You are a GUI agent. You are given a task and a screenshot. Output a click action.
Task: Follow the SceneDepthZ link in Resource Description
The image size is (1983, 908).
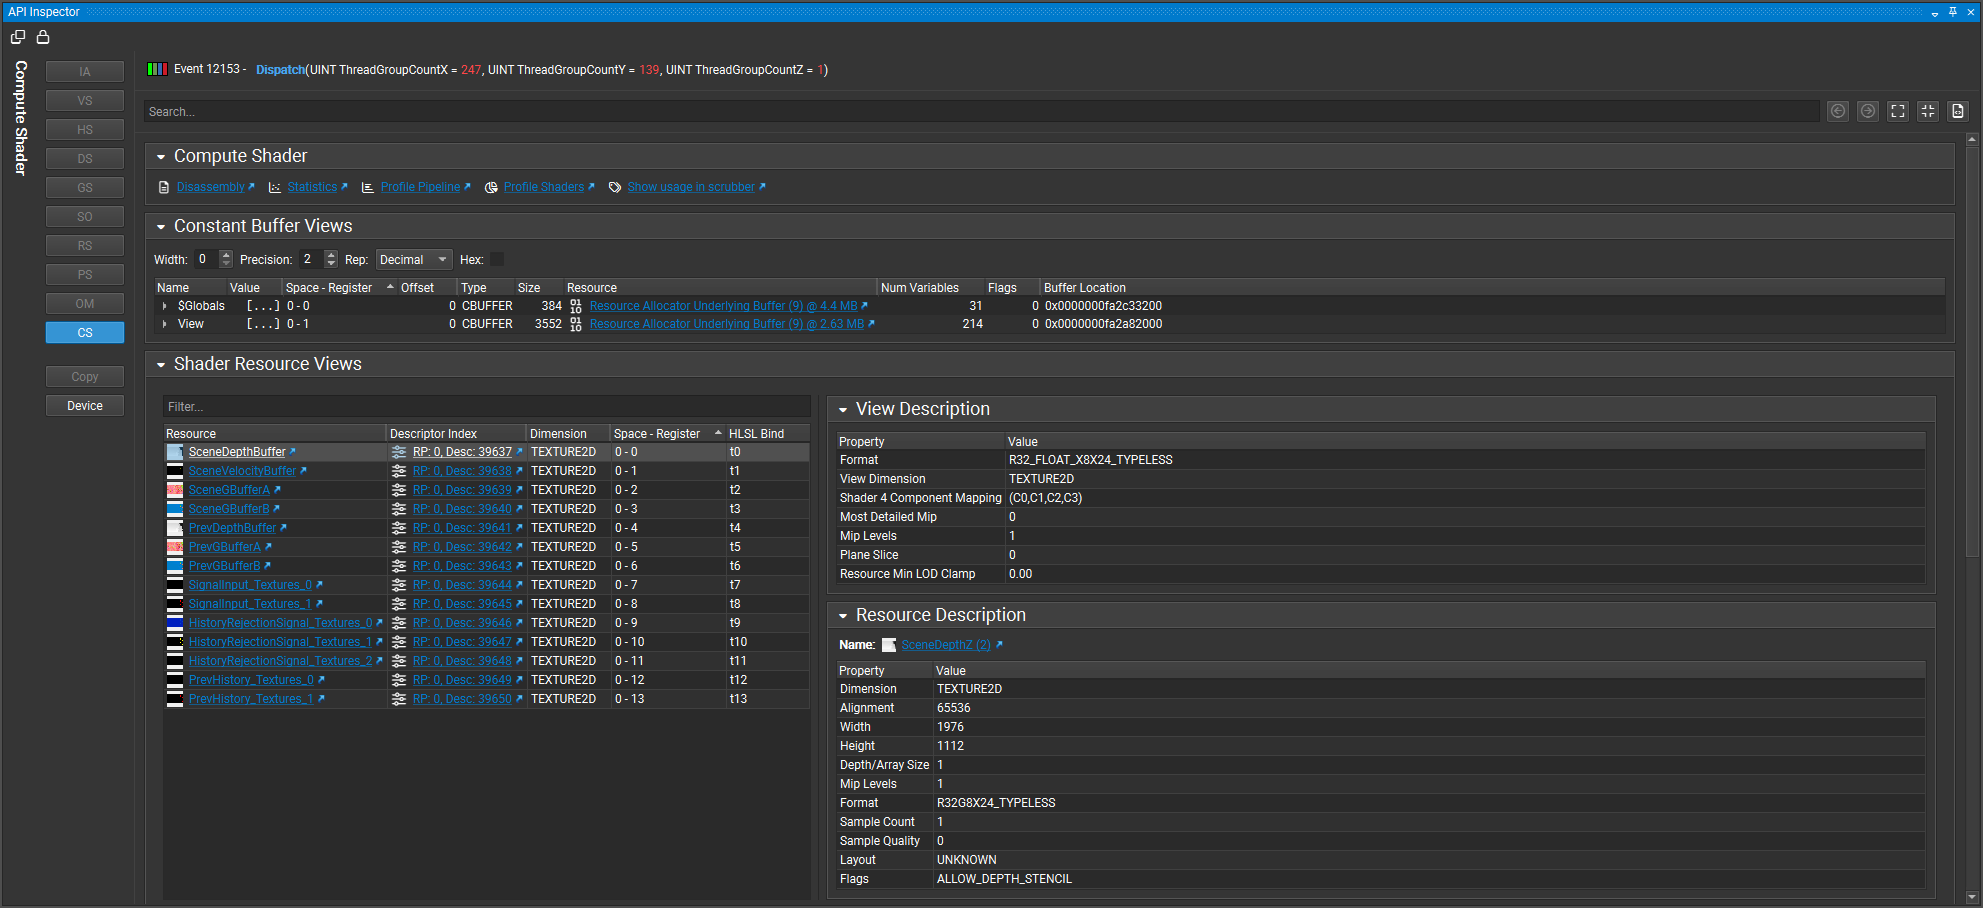[x=944, y=644]
